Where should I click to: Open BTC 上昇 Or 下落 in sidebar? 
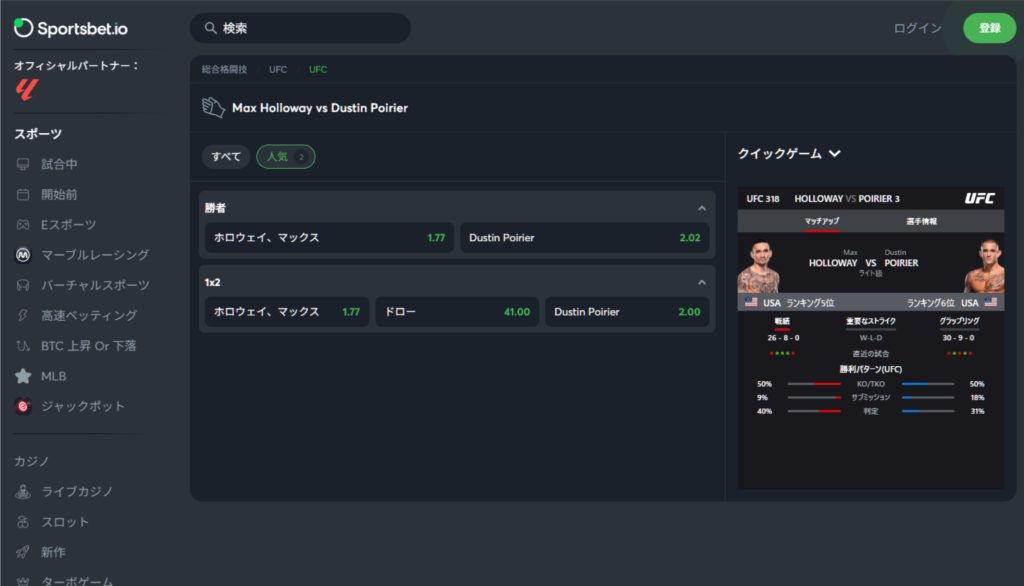pos(89,346)
